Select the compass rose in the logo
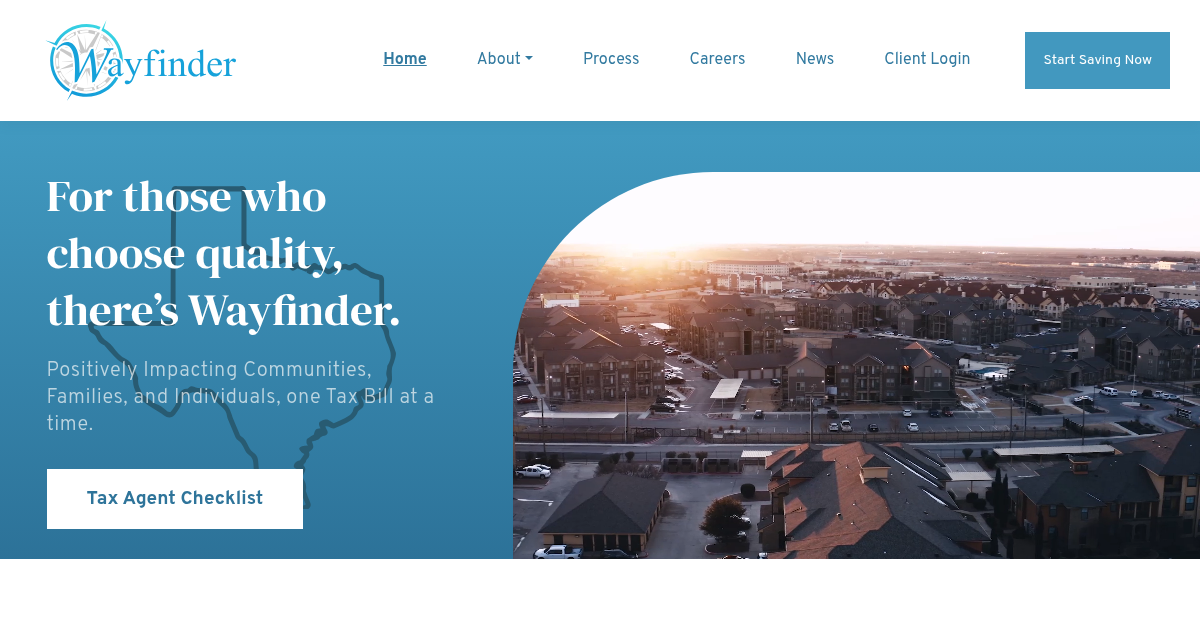Image resolution: width=1200 pixels, height=630 pixels. pyautogui.click(x=85, y=60)
